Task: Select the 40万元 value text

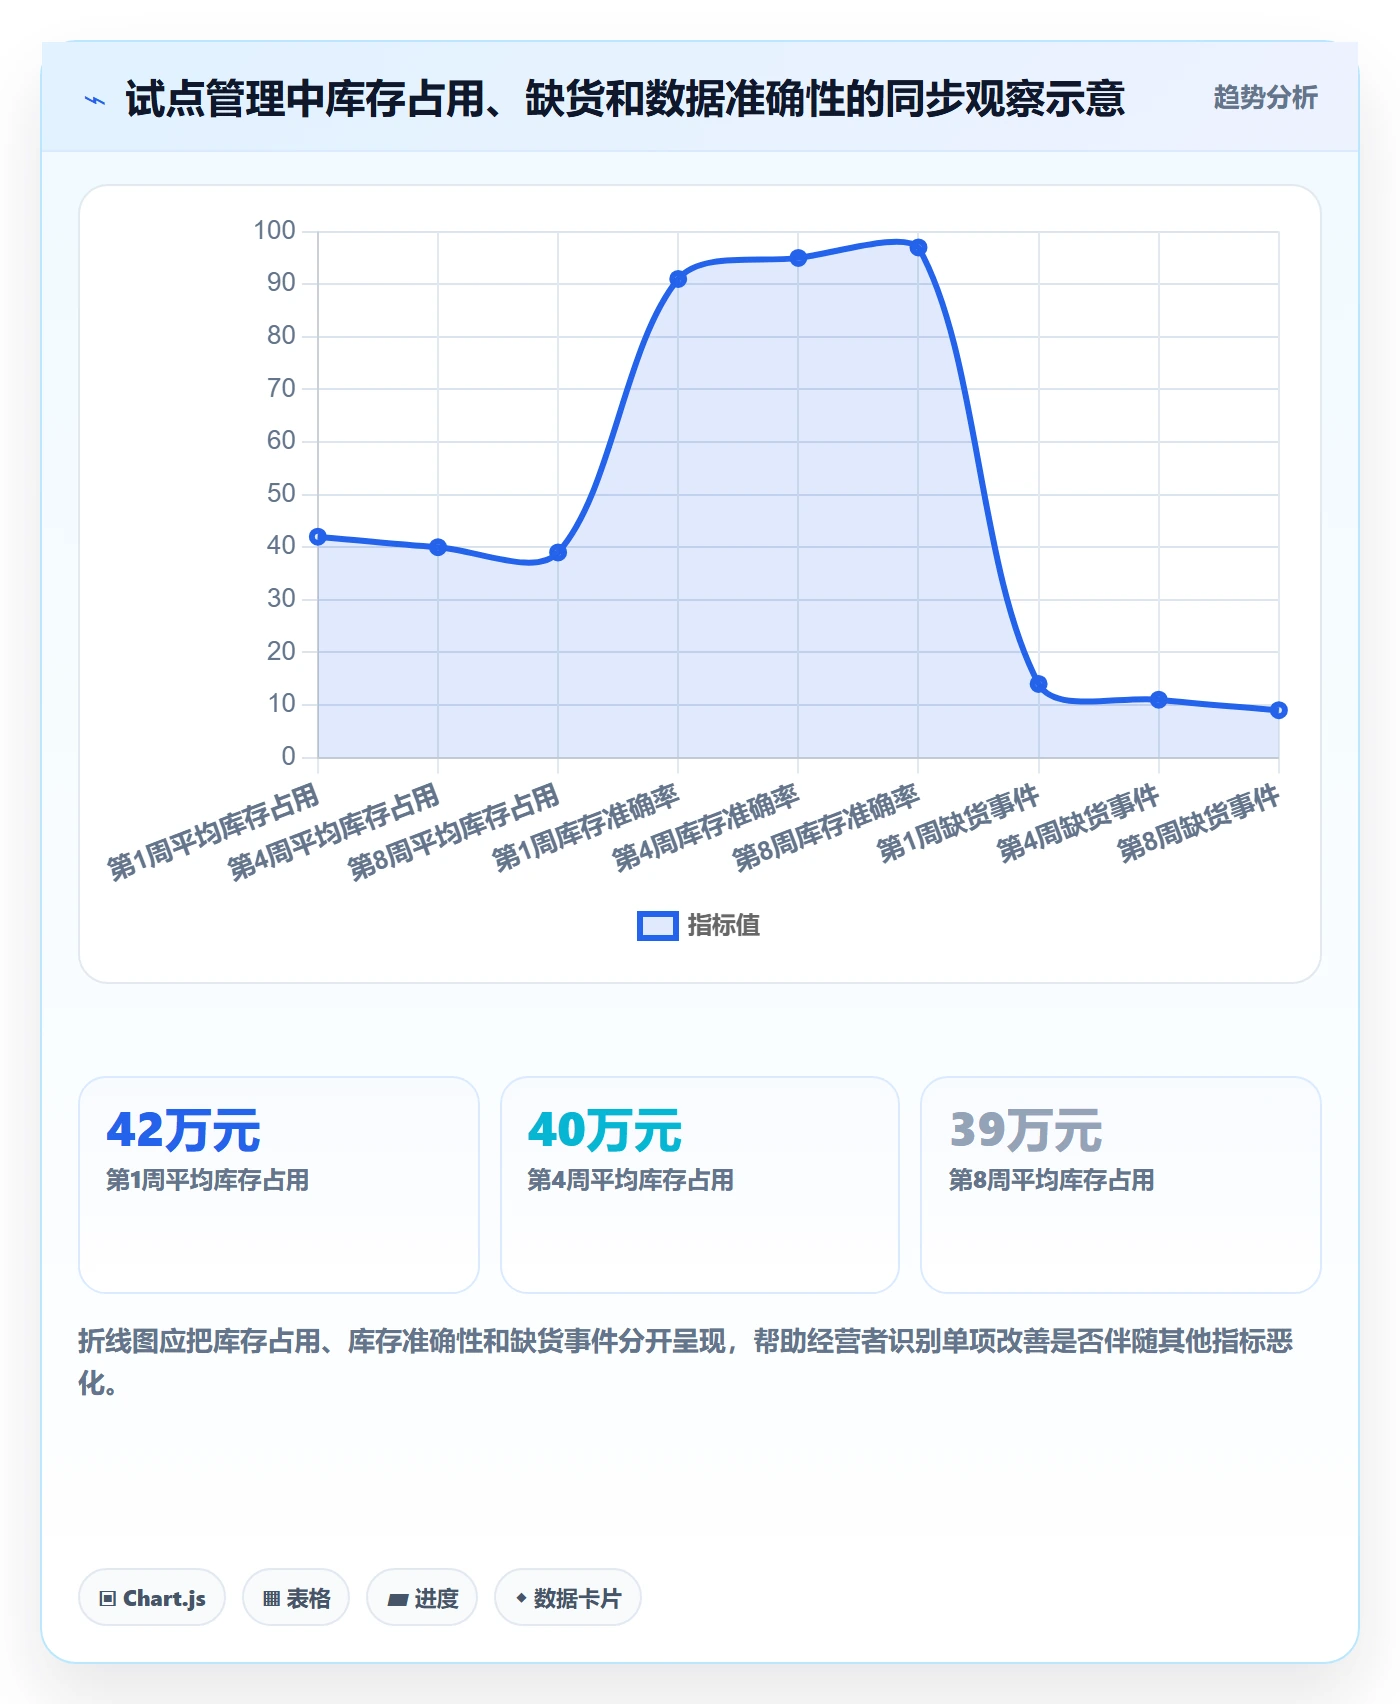Action: pos(604,1130)
